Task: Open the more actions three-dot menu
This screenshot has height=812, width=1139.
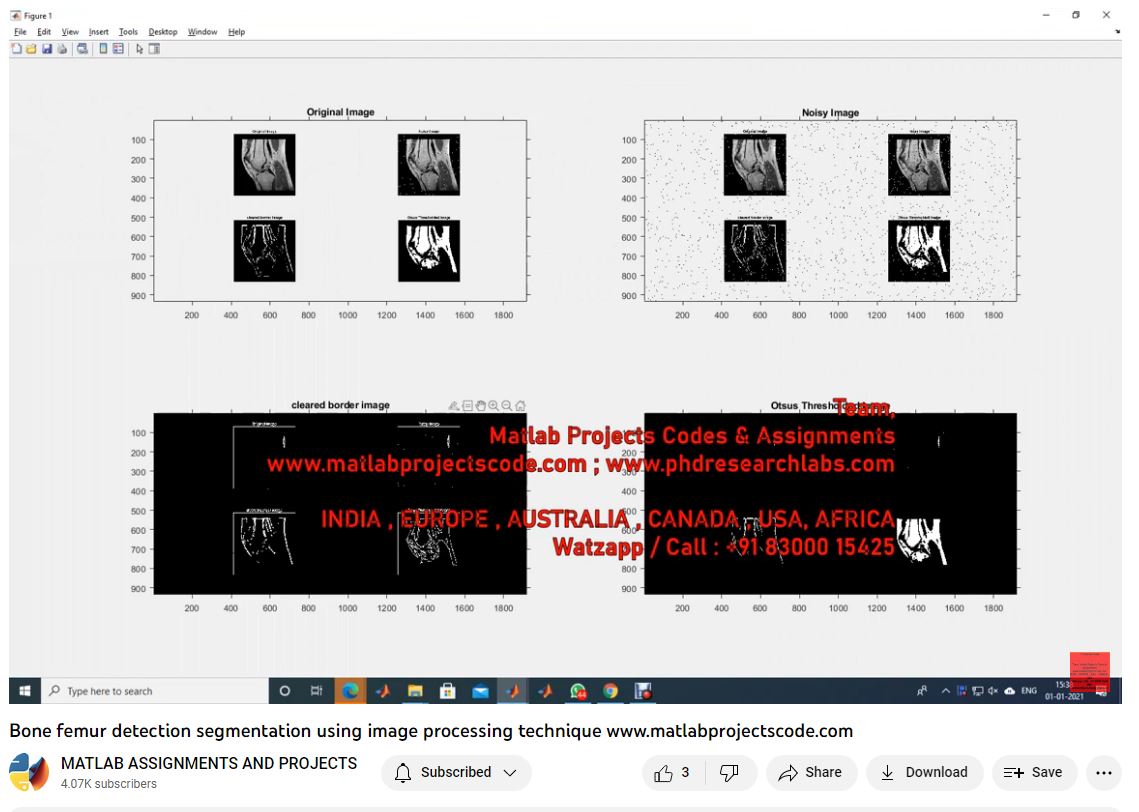Action: [x=1103, y=772]
